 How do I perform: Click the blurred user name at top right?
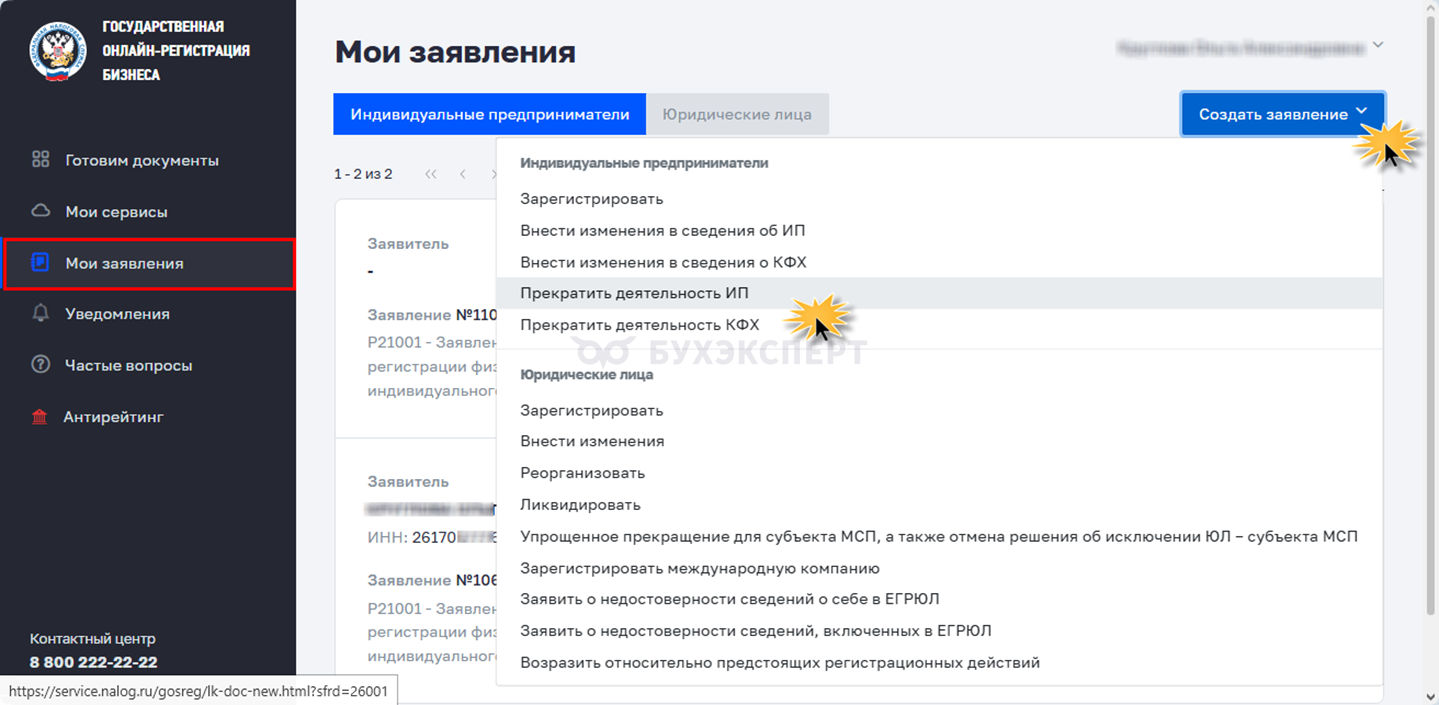point(1240,47)
